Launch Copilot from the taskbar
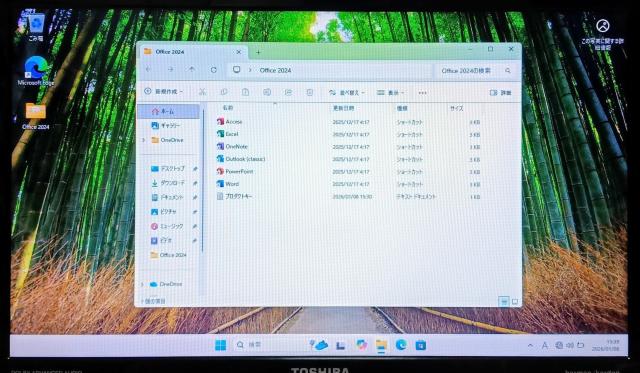Screen dimensions: 640x373 pyautogui.click(x=361, y=345)
